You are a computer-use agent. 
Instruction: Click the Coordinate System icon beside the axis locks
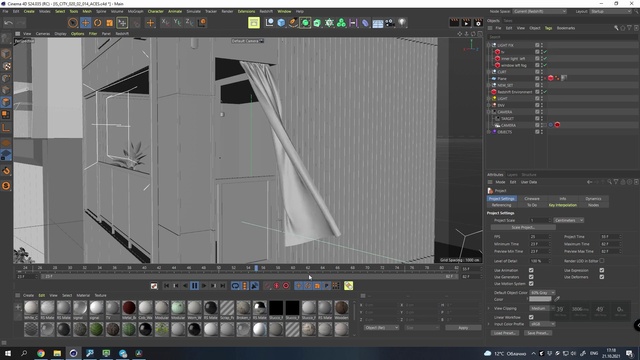click(x=202, y=22)
